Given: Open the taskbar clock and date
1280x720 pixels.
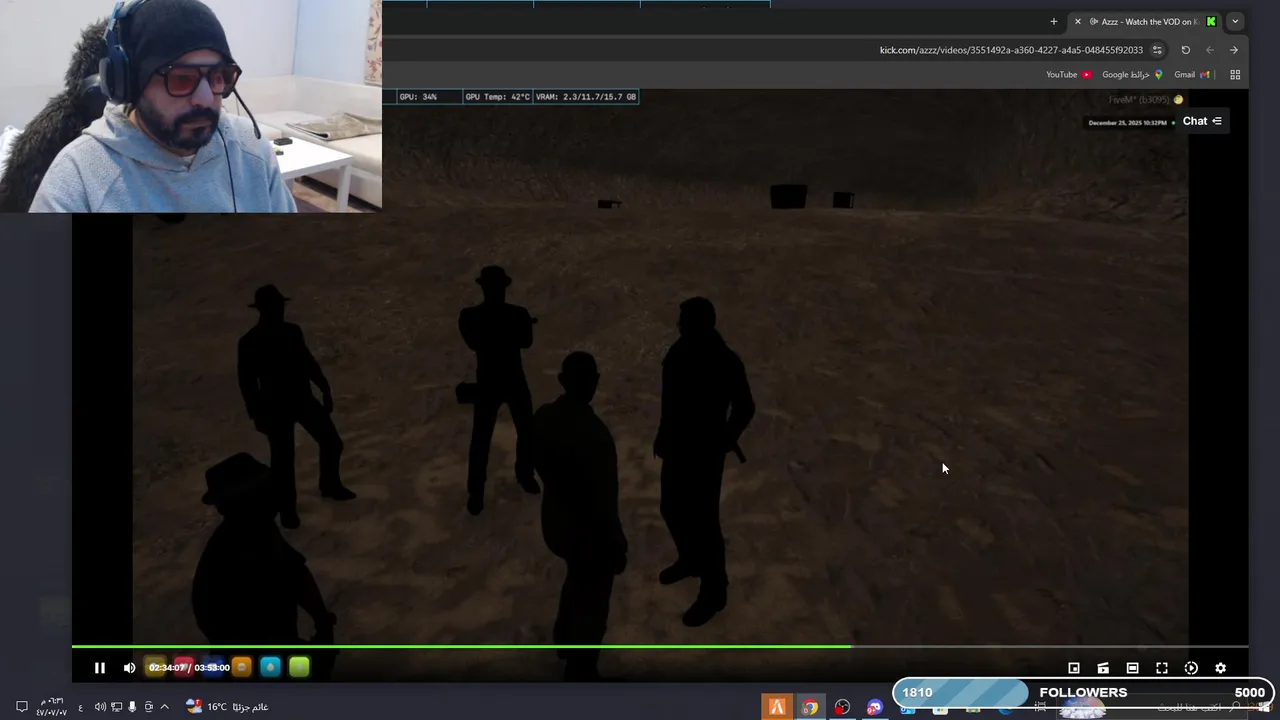Looking at the screenshot, I should pyautogui.click(x=51, y=707).
